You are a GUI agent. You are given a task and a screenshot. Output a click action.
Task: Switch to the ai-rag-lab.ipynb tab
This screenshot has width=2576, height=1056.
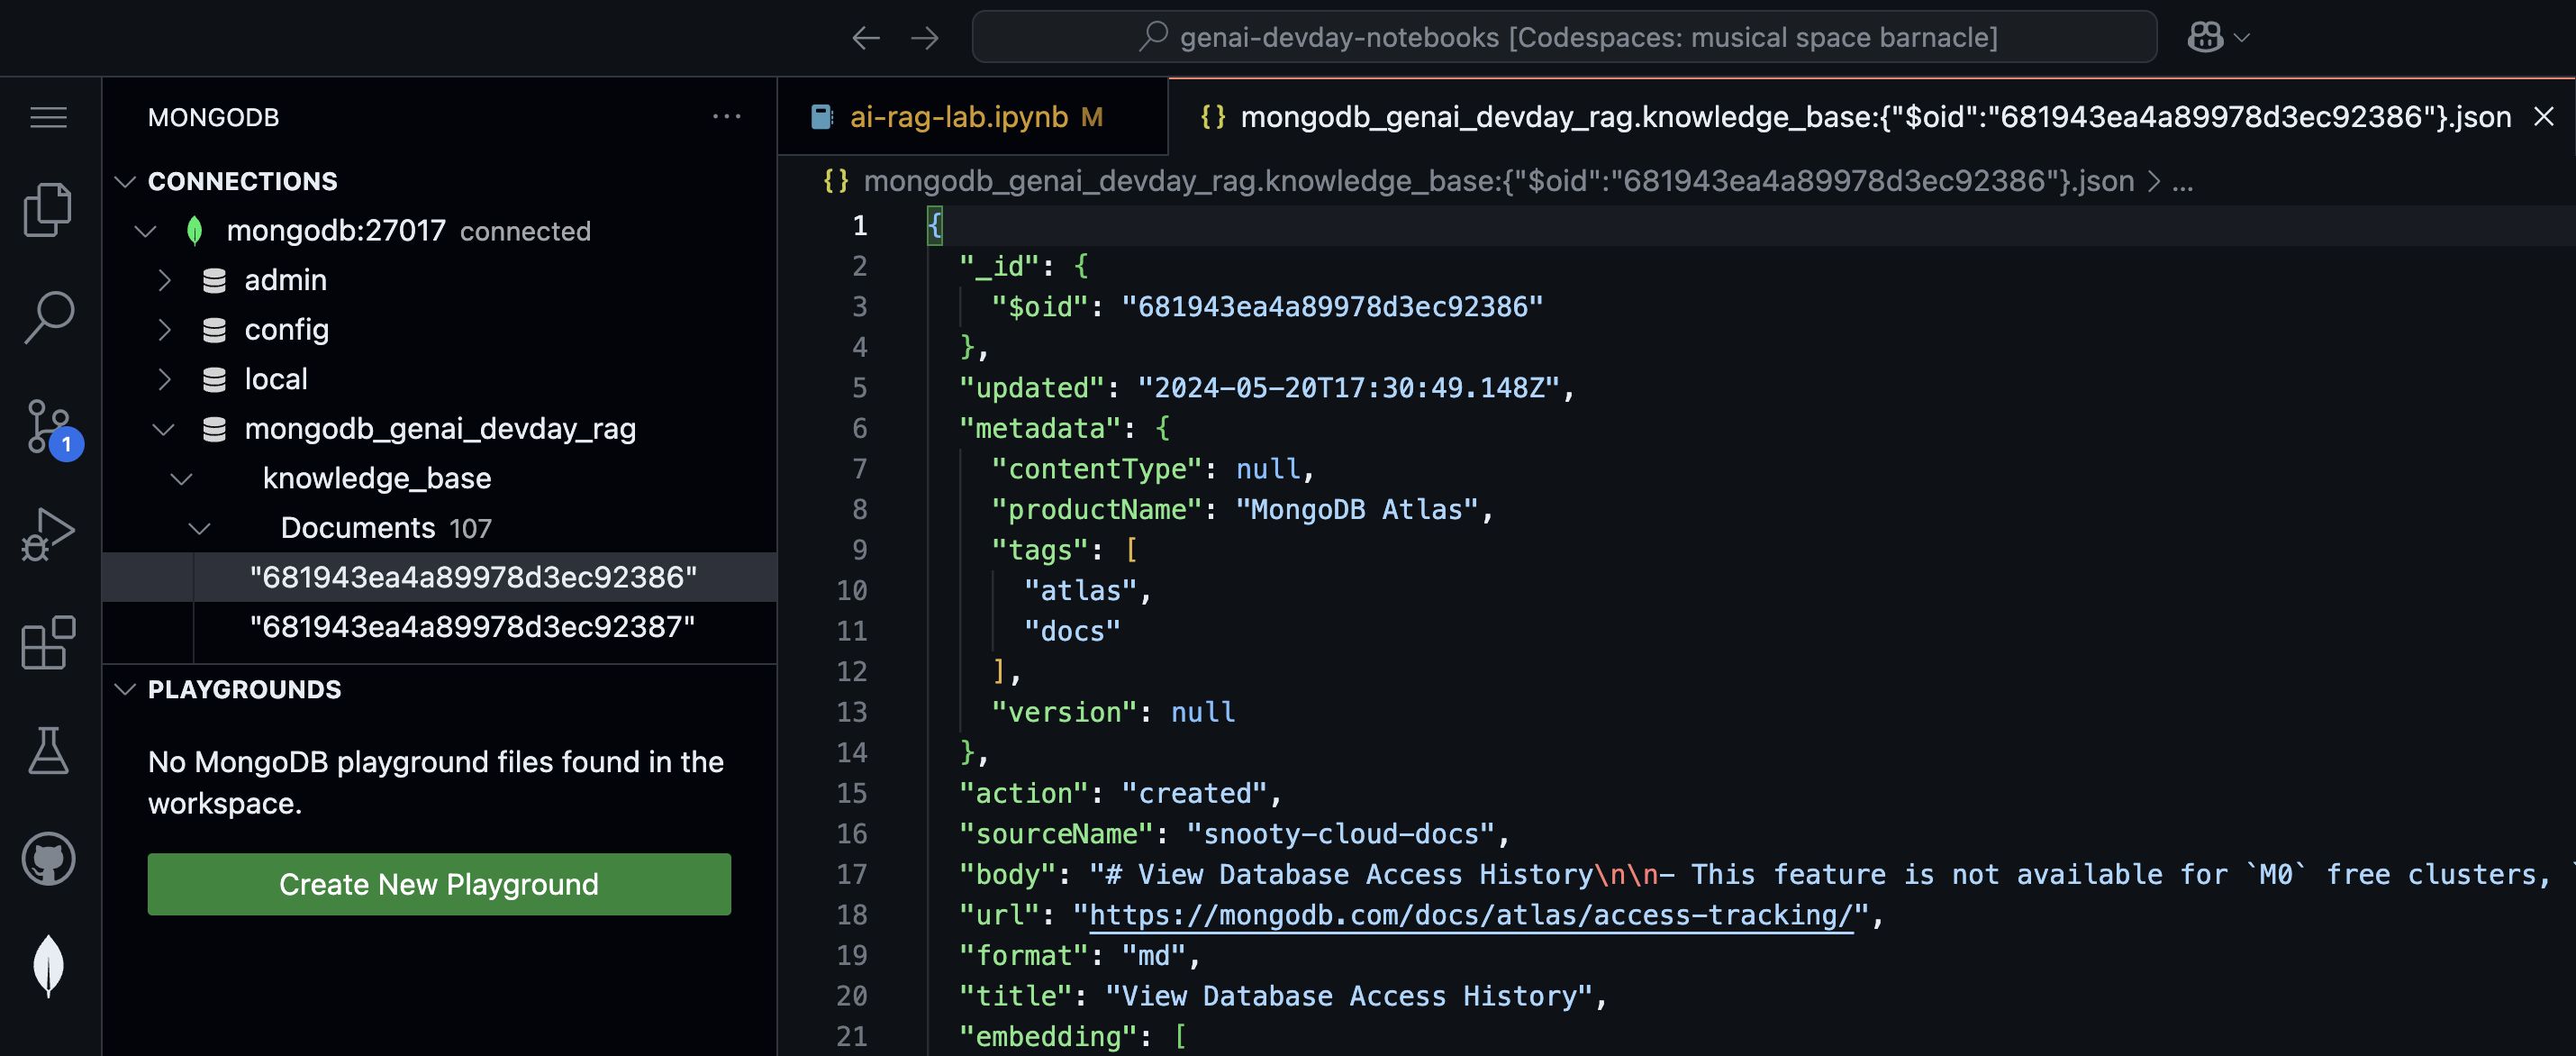tap(972, 117)
